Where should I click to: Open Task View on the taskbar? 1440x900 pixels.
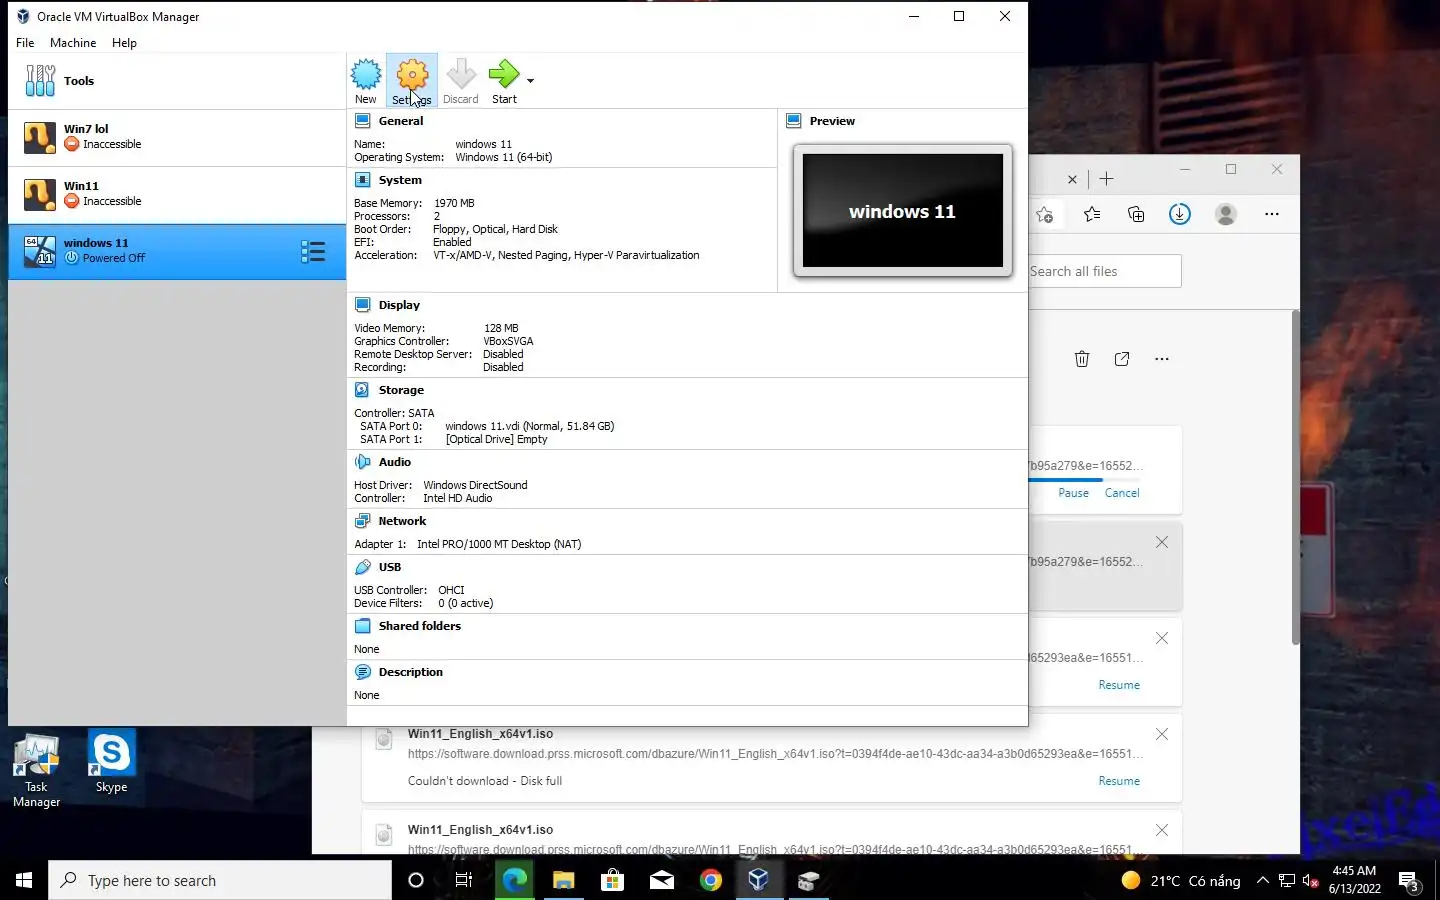point(464,880)
